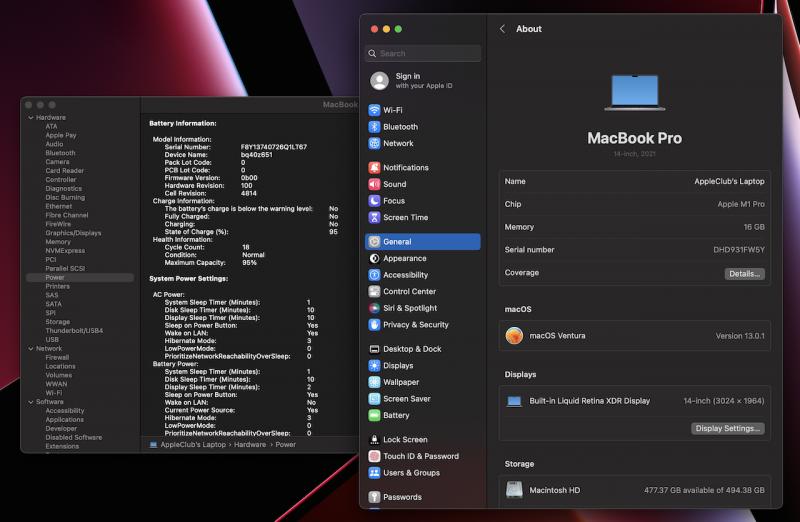800x522 pixels.
Task: Collapse the Software tree section
Action: tap(30, 402)
